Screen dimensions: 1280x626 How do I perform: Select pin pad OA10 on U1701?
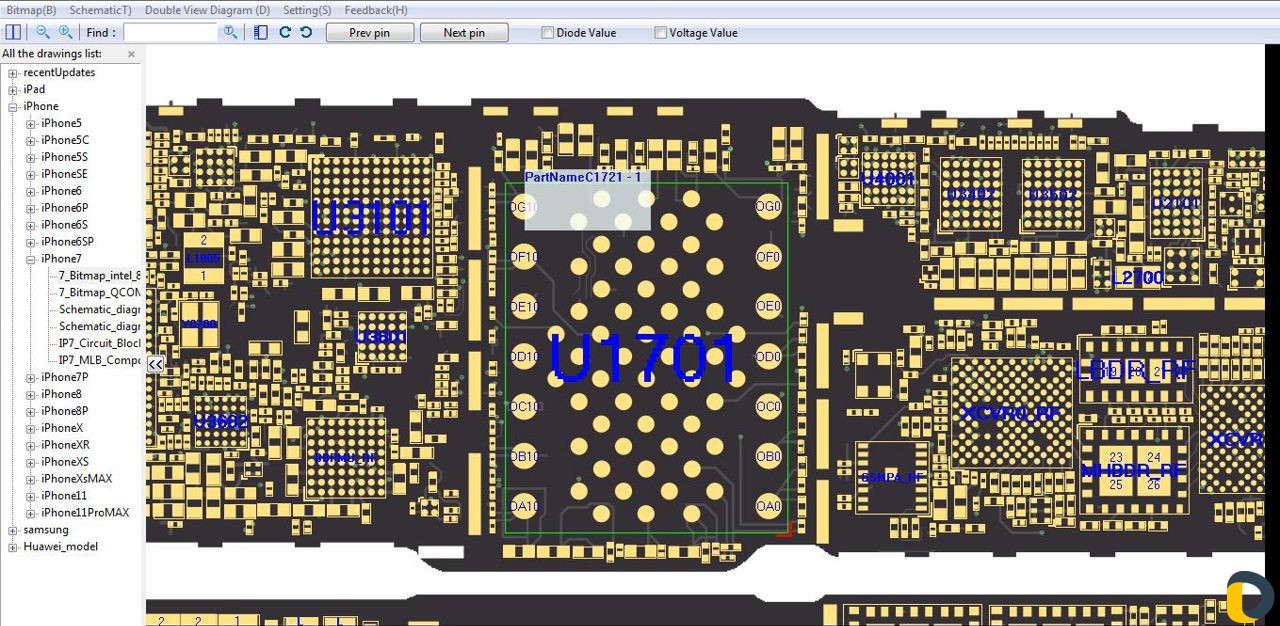pyautogui.click(x=524, y=507)
